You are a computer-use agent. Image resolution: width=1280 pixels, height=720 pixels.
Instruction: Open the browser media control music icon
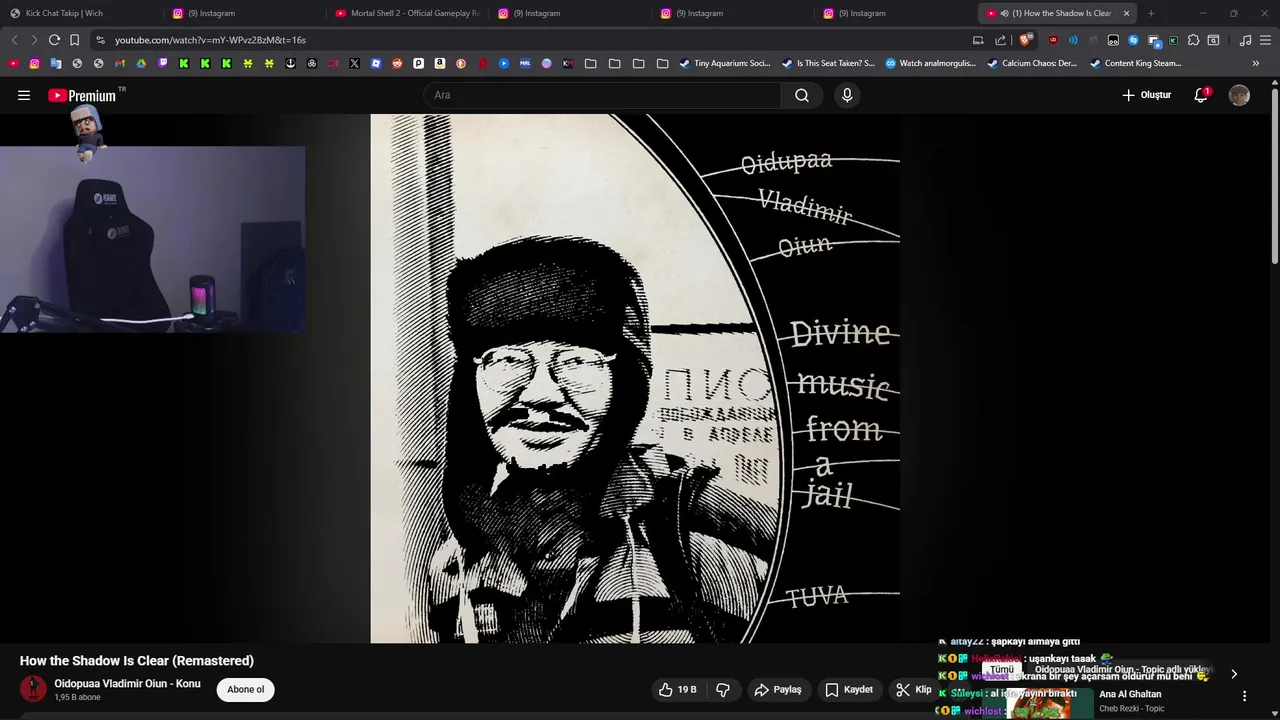coord(1245,40)
